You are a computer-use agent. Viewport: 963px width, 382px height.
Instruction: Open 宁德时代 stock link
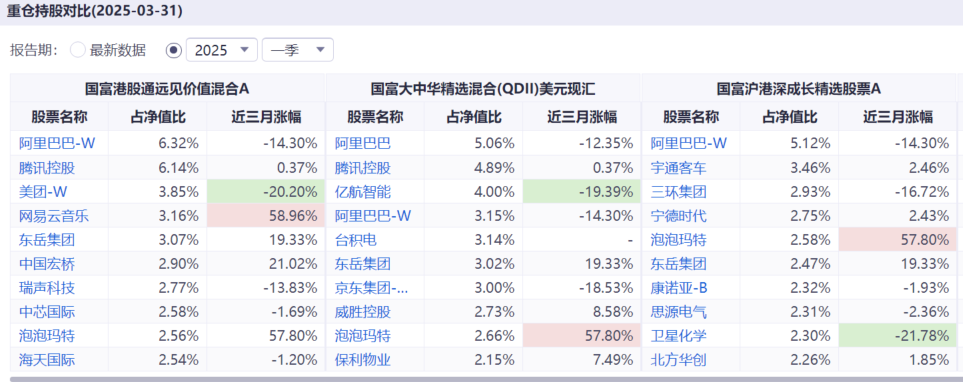pos(678,216)
